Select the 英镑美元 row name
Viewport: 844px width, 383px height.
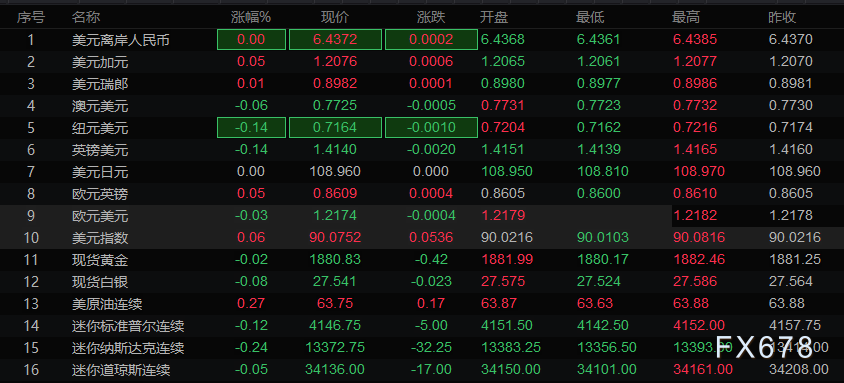coord(100,150)
